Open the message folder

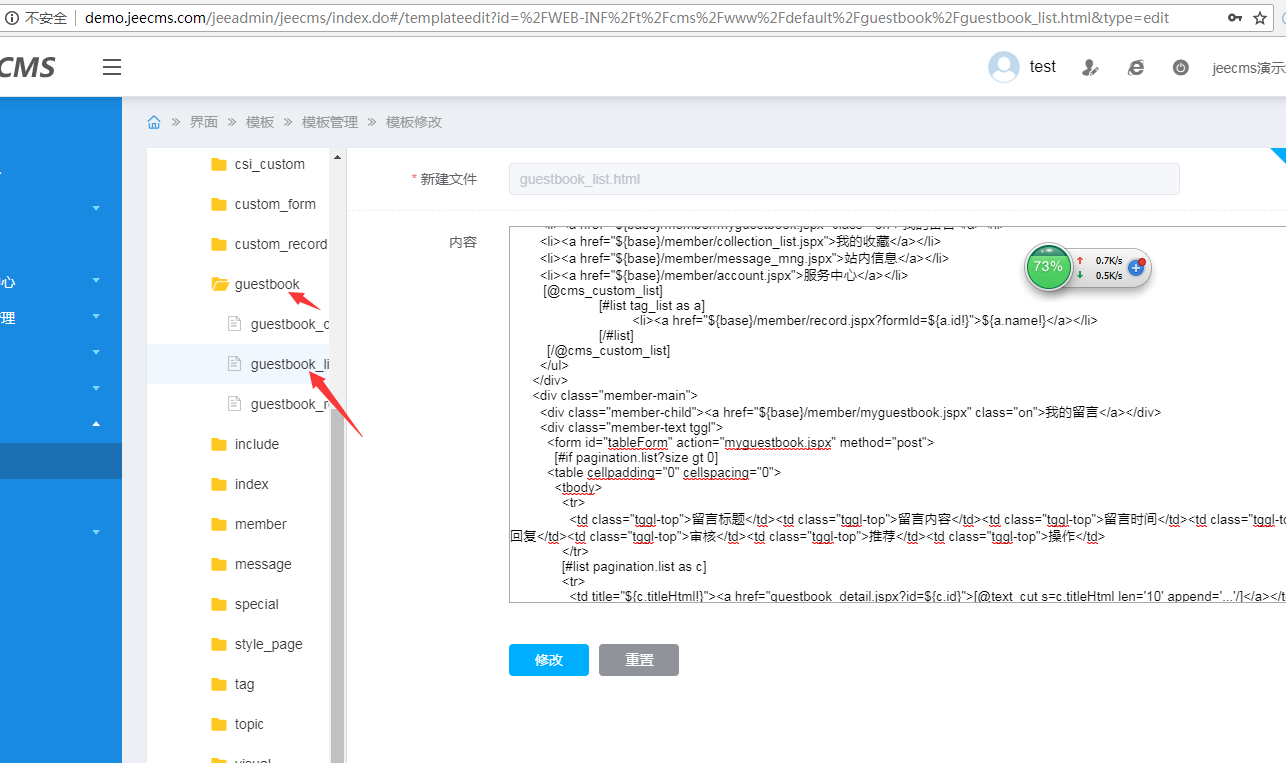point(263,564)
